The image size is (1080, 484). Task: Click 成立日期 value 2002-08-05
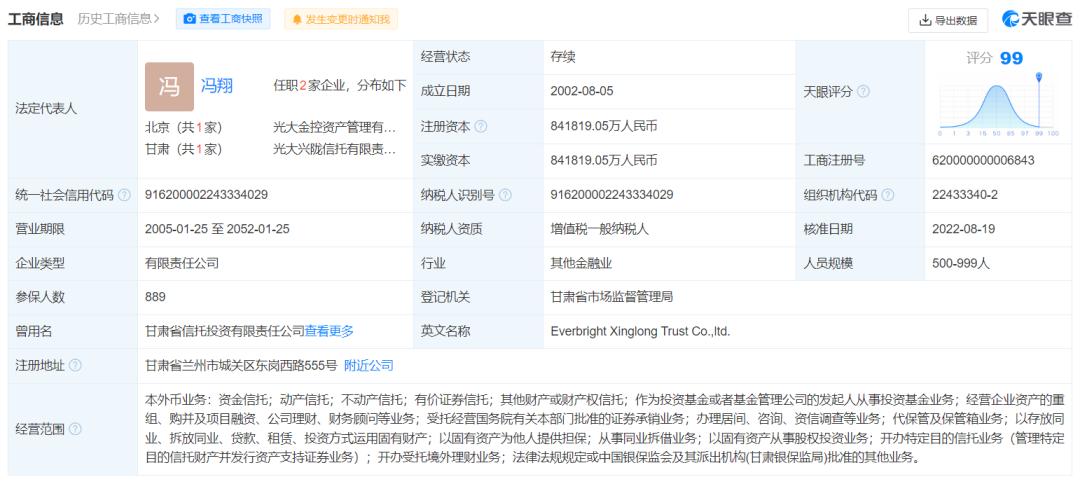coord(581,91)
